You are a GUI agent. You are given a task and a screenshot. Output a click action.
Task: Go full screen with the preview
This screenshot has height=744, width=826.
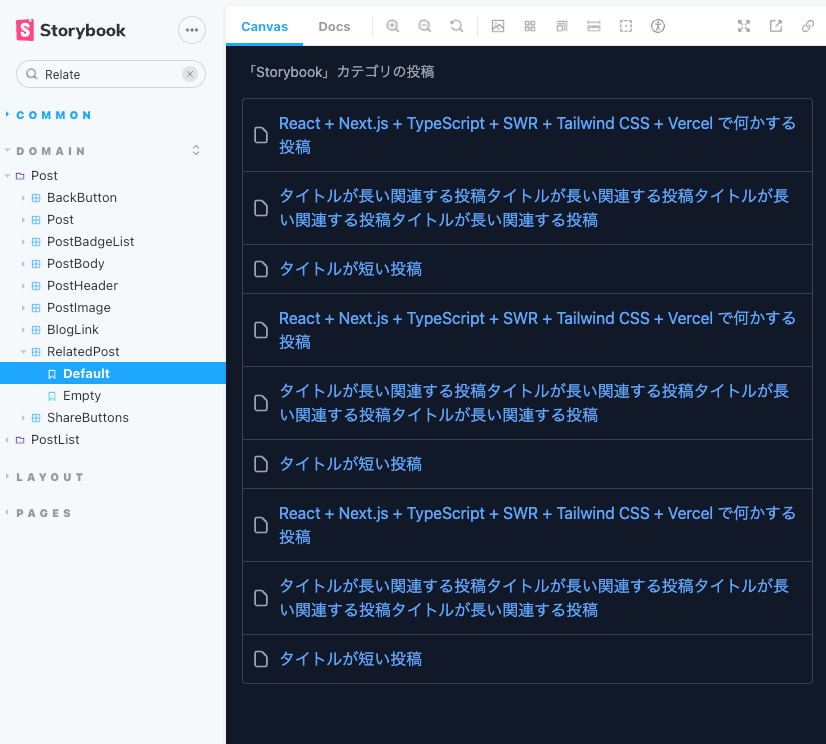(x=744, y=26)
